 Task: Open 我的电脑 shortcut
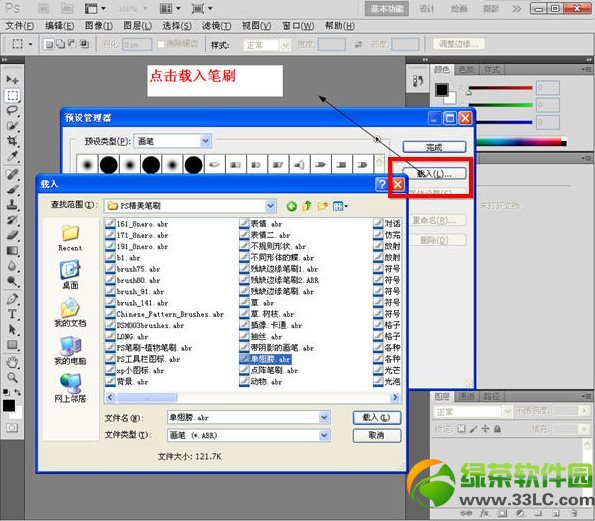coord(70,351)
